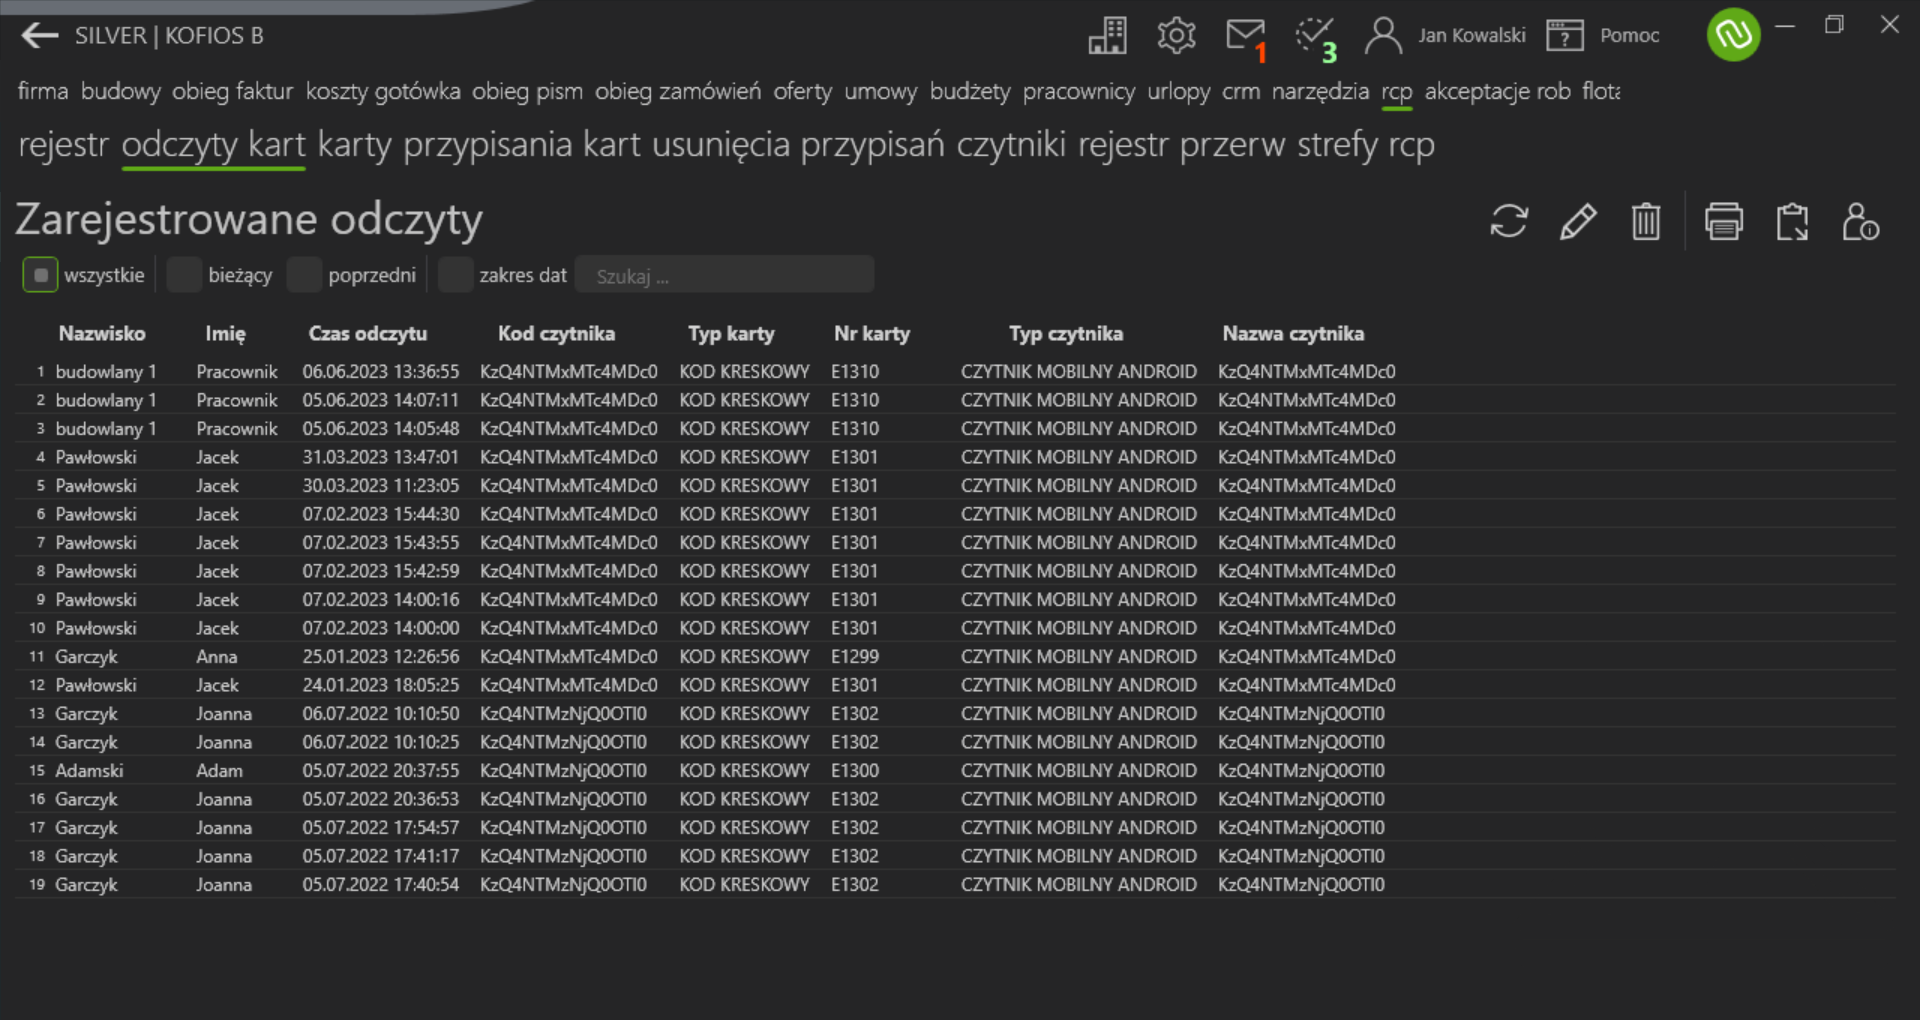Open the oferty menu
1920x1020 pixels.
click(802, 91)
